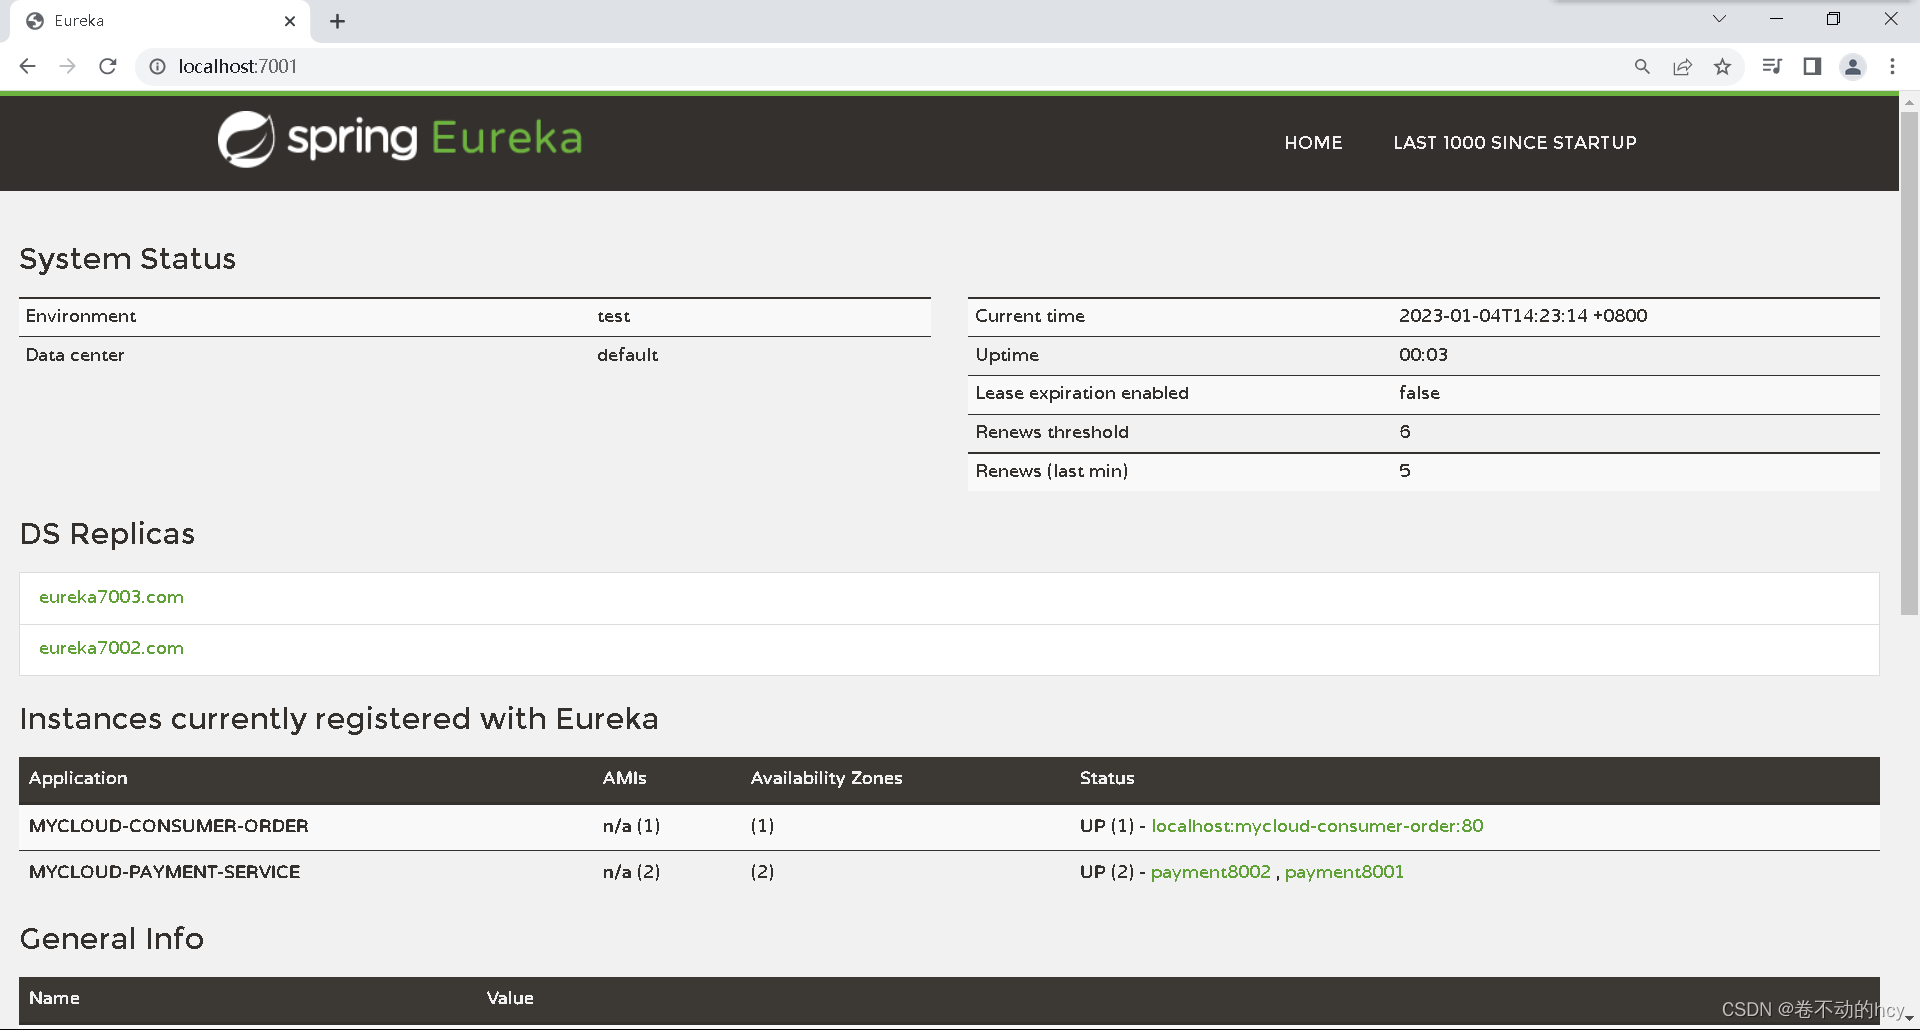Click the DS Replicas heading

coord(107,534)
